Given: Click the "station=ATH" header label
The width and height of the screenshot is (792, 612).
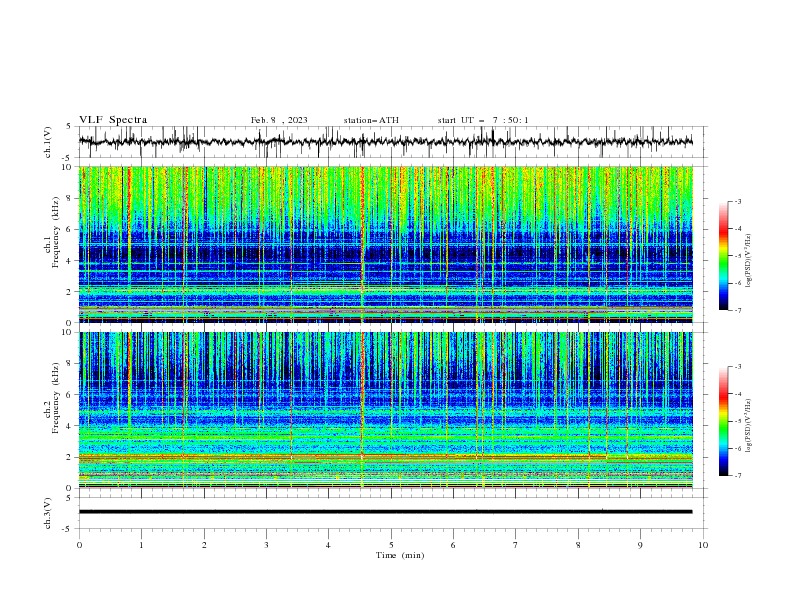Looking at the screenshot, I should 371,120.
